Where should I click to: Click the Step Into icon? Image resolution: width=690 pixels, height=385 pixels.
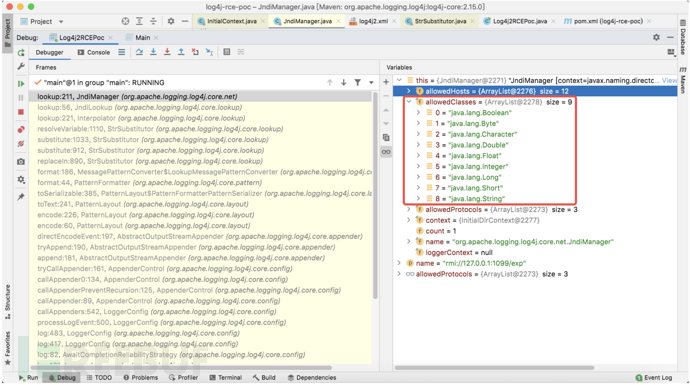pos(153,52)
